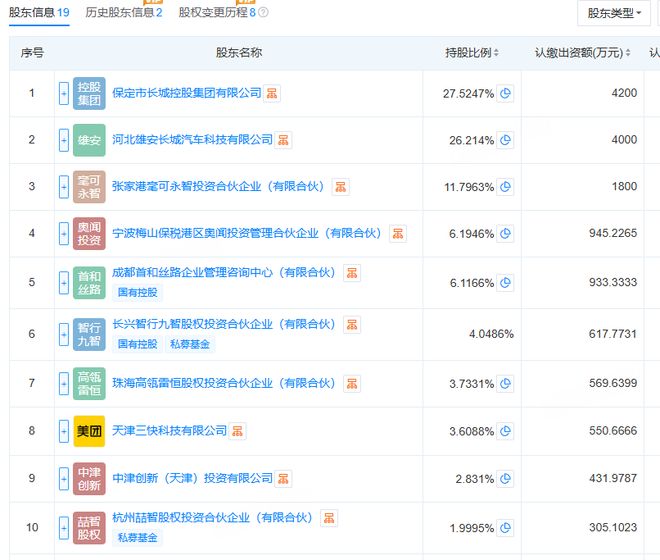
Task: Open 长兴智行九智股权投资合伙企业 link
Action: [x=224, y=325]
